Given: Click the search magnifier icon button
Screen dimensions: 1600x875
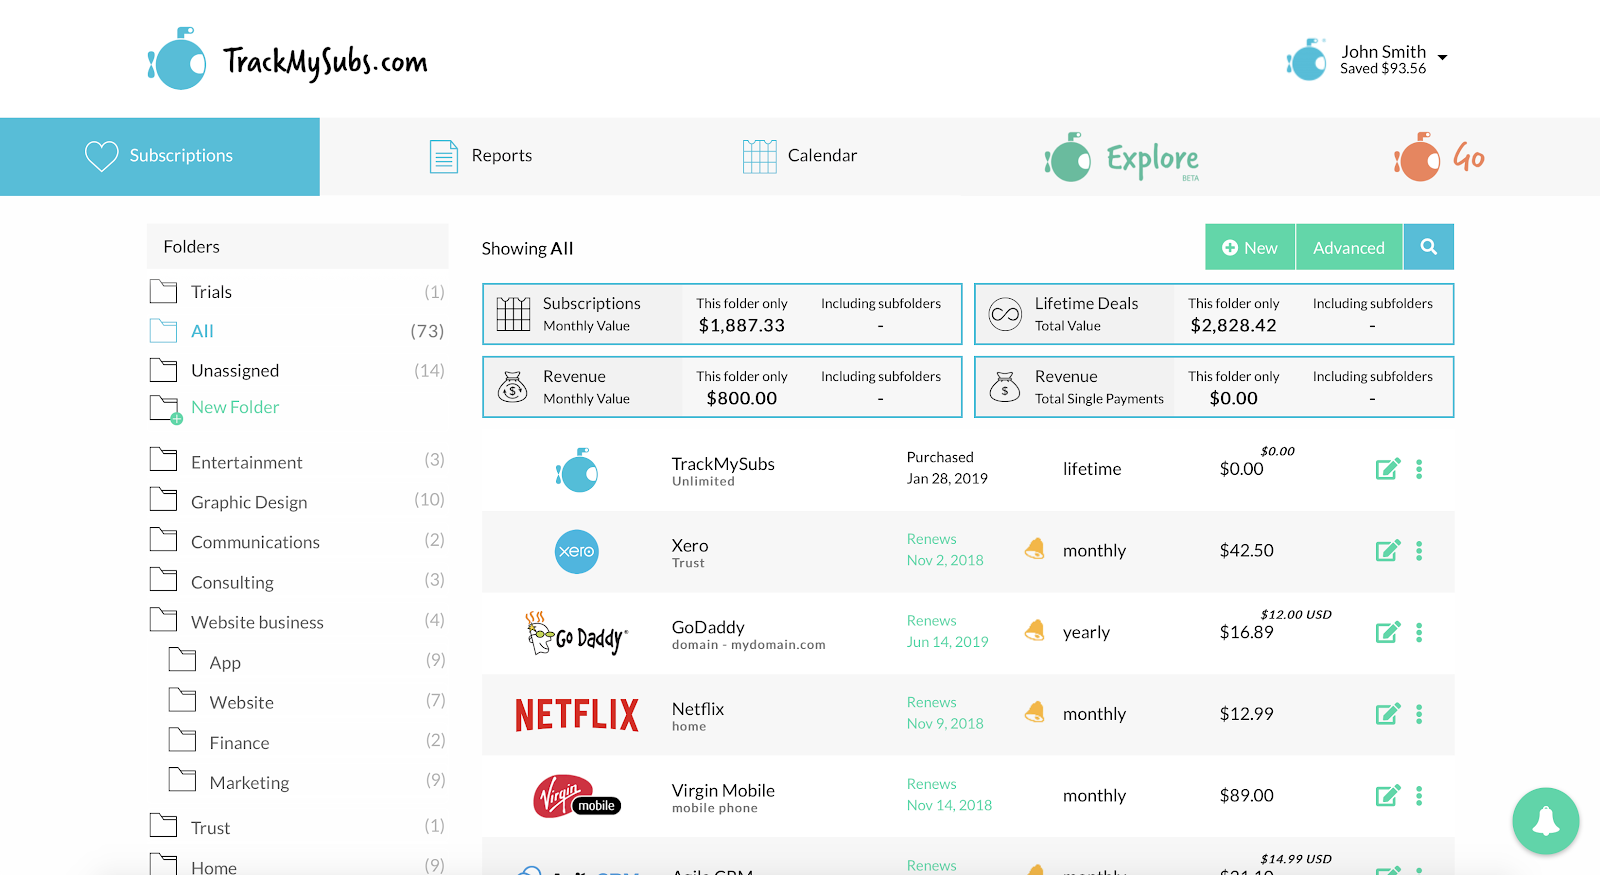Looking at the screenshot, I should [1428, 247].
